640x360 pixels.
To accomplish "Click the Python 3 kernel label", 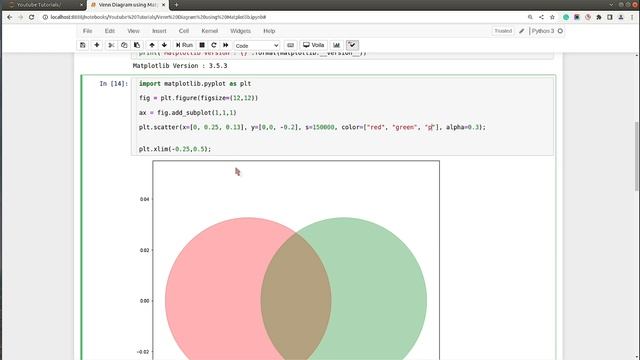I will pos(543,31).
